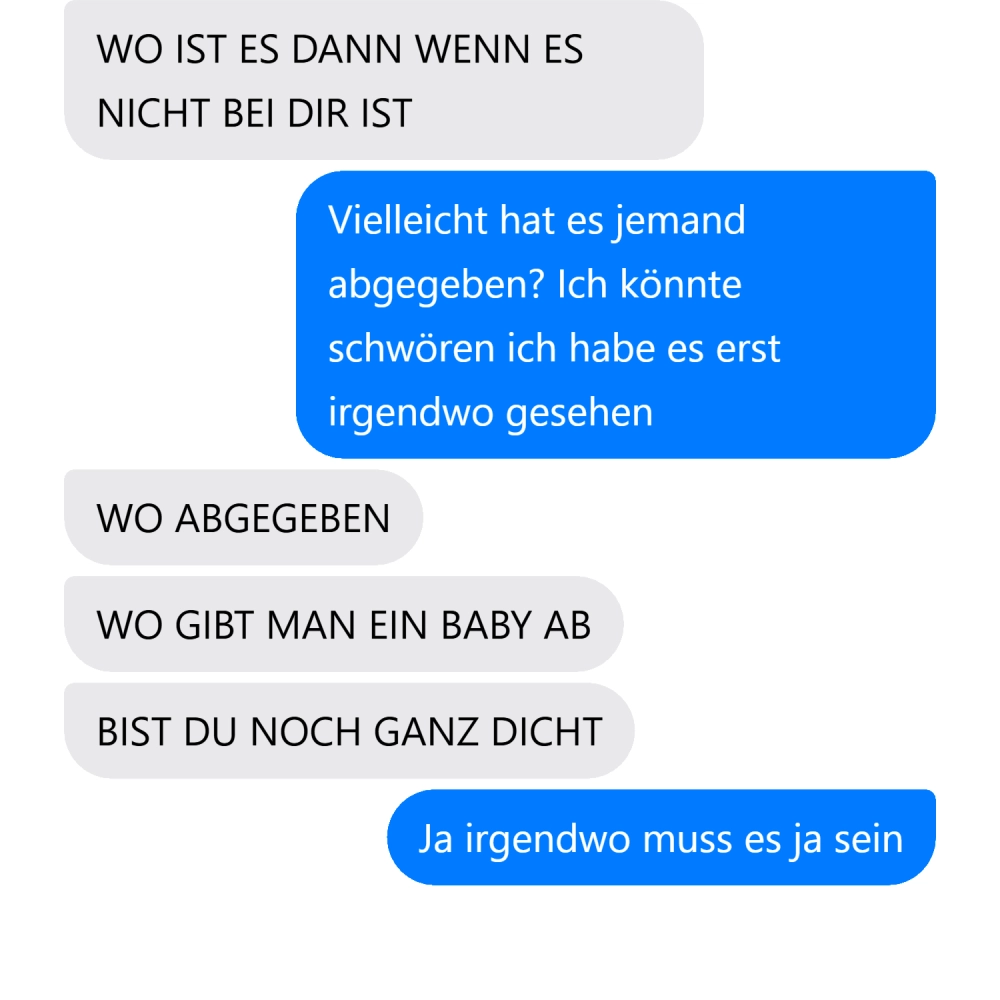Click the word 'DANN' in the first message
This screenshot has width=1000, height=1000.
pos(346,50)
